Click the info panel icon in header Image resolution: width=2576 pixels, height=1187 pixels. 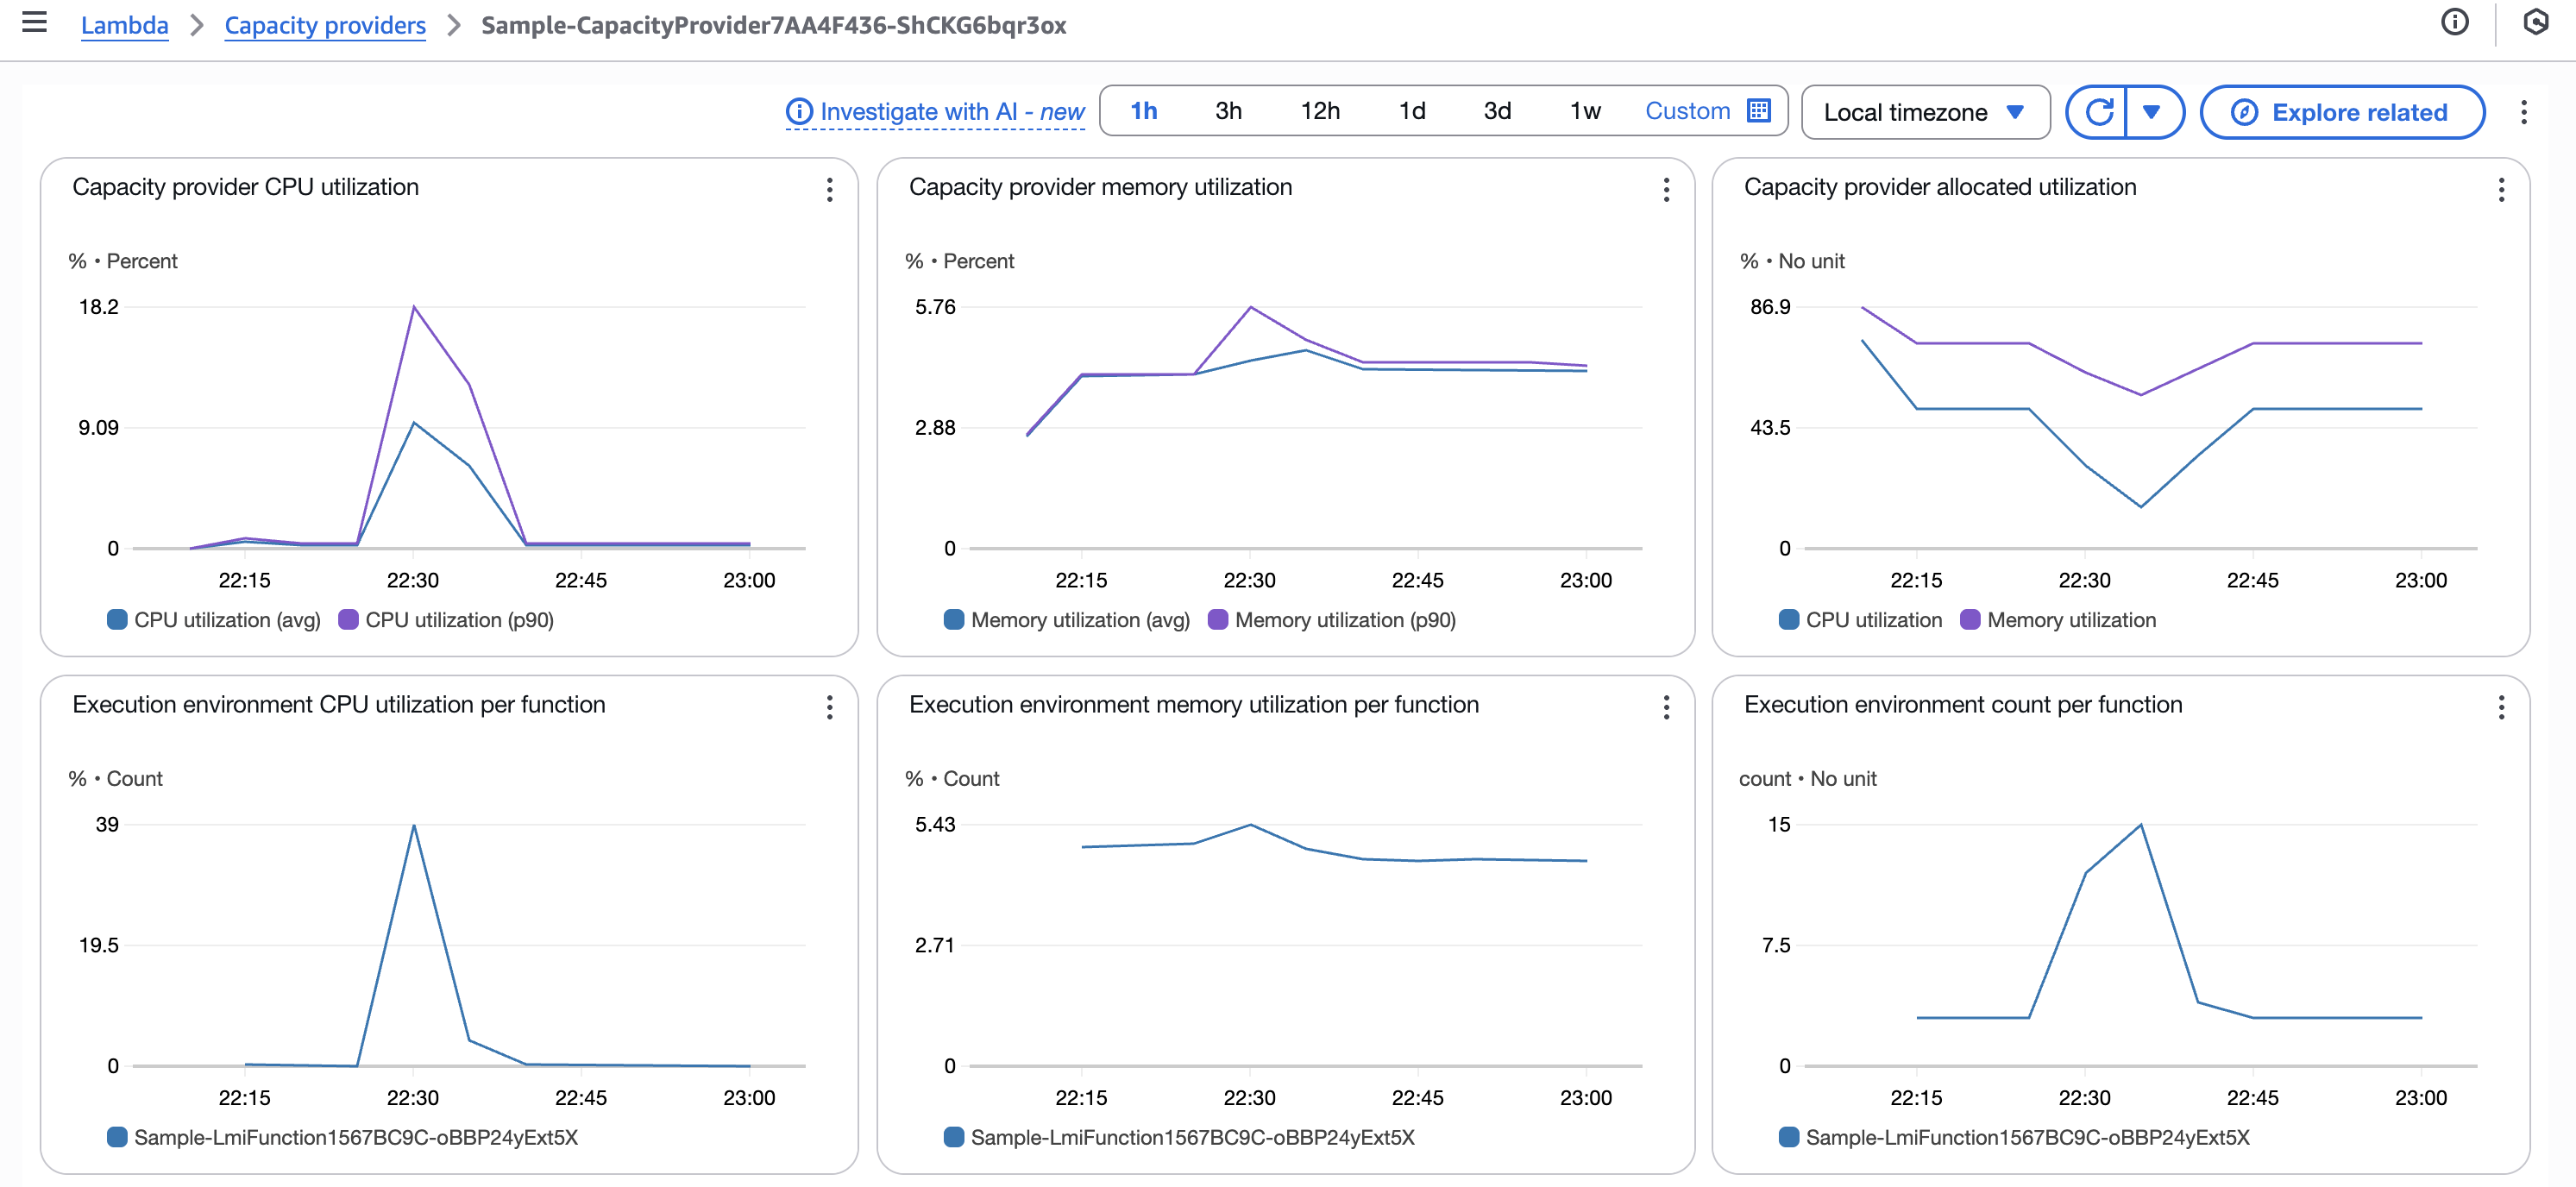tap(2454, 22)
